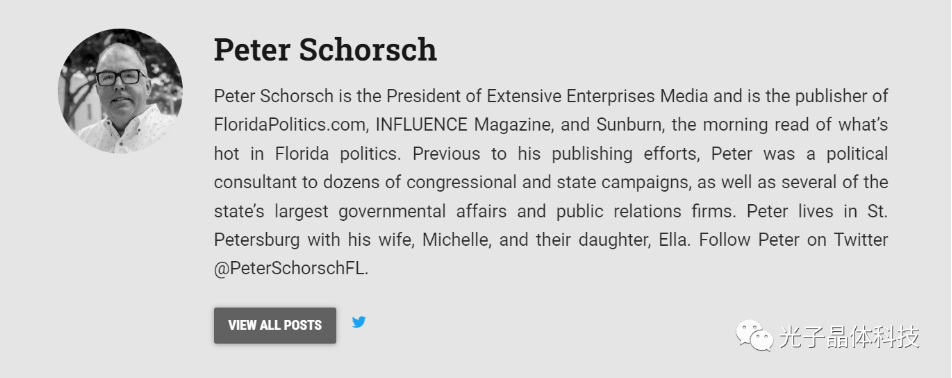
Task: Click the FloridaPolitics.com text in bio
Action: (x=291, y=125)
